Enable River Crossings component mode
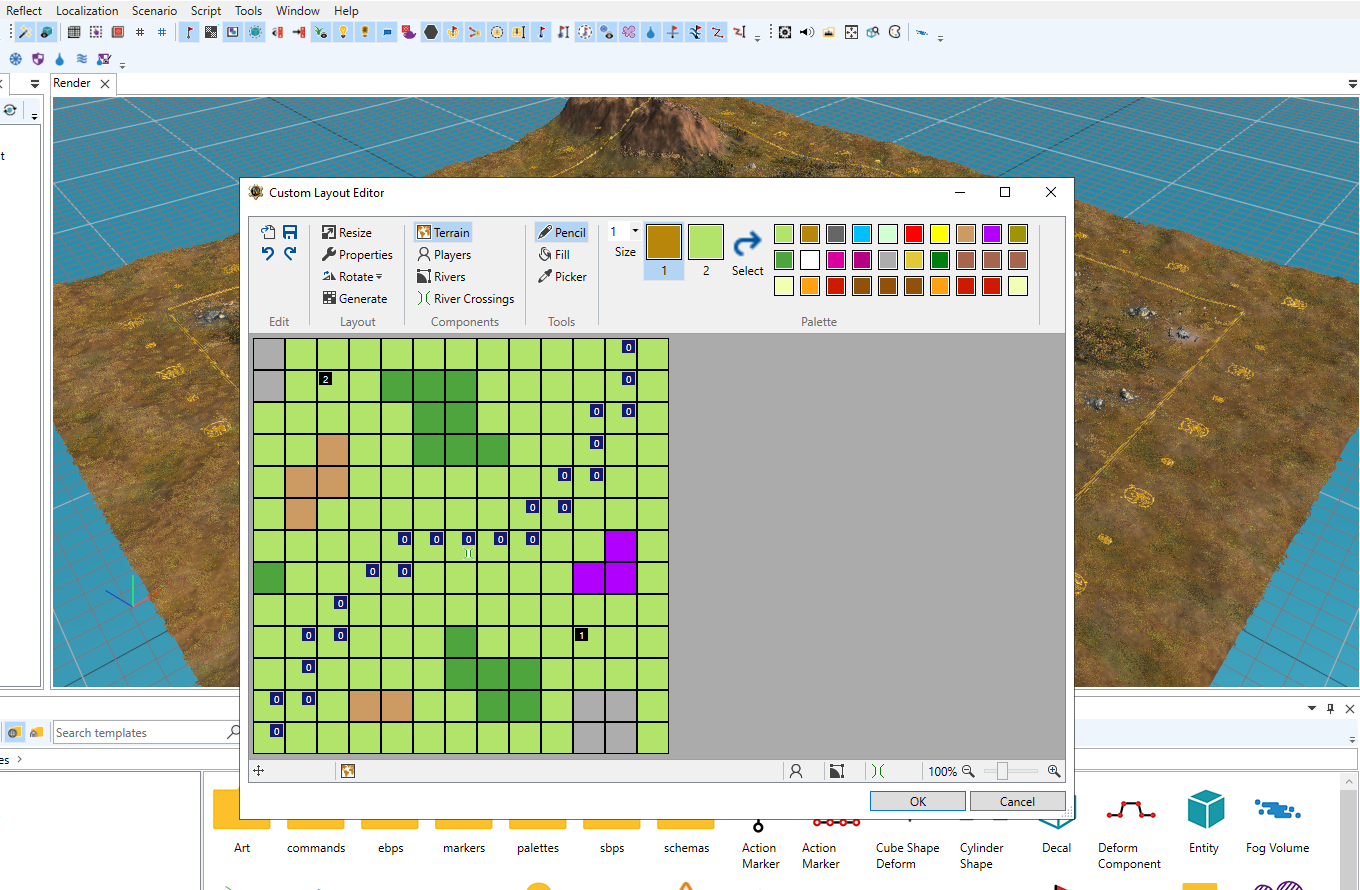The height and width of the screenshot is (890, 1360). [465, 298]
